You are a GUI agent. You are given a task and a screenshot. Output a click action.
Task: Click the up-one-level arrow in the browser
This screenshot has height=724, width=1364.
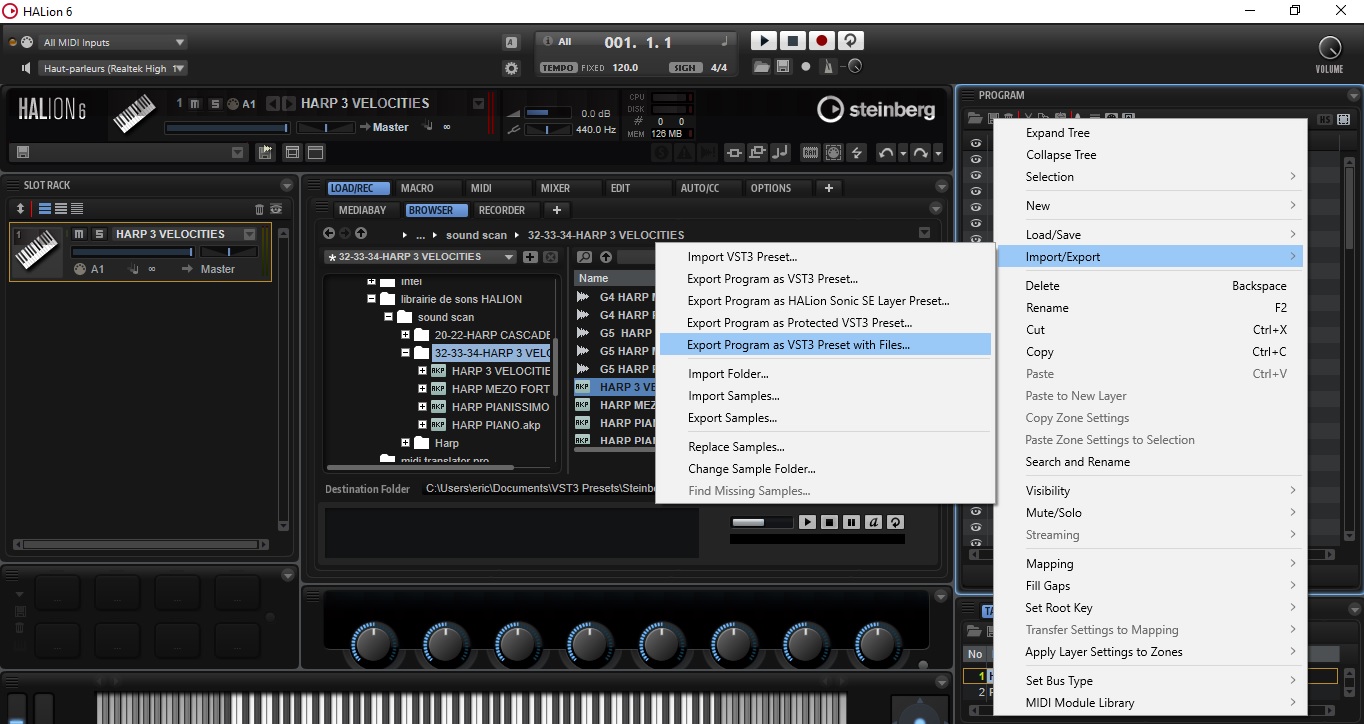361,232
